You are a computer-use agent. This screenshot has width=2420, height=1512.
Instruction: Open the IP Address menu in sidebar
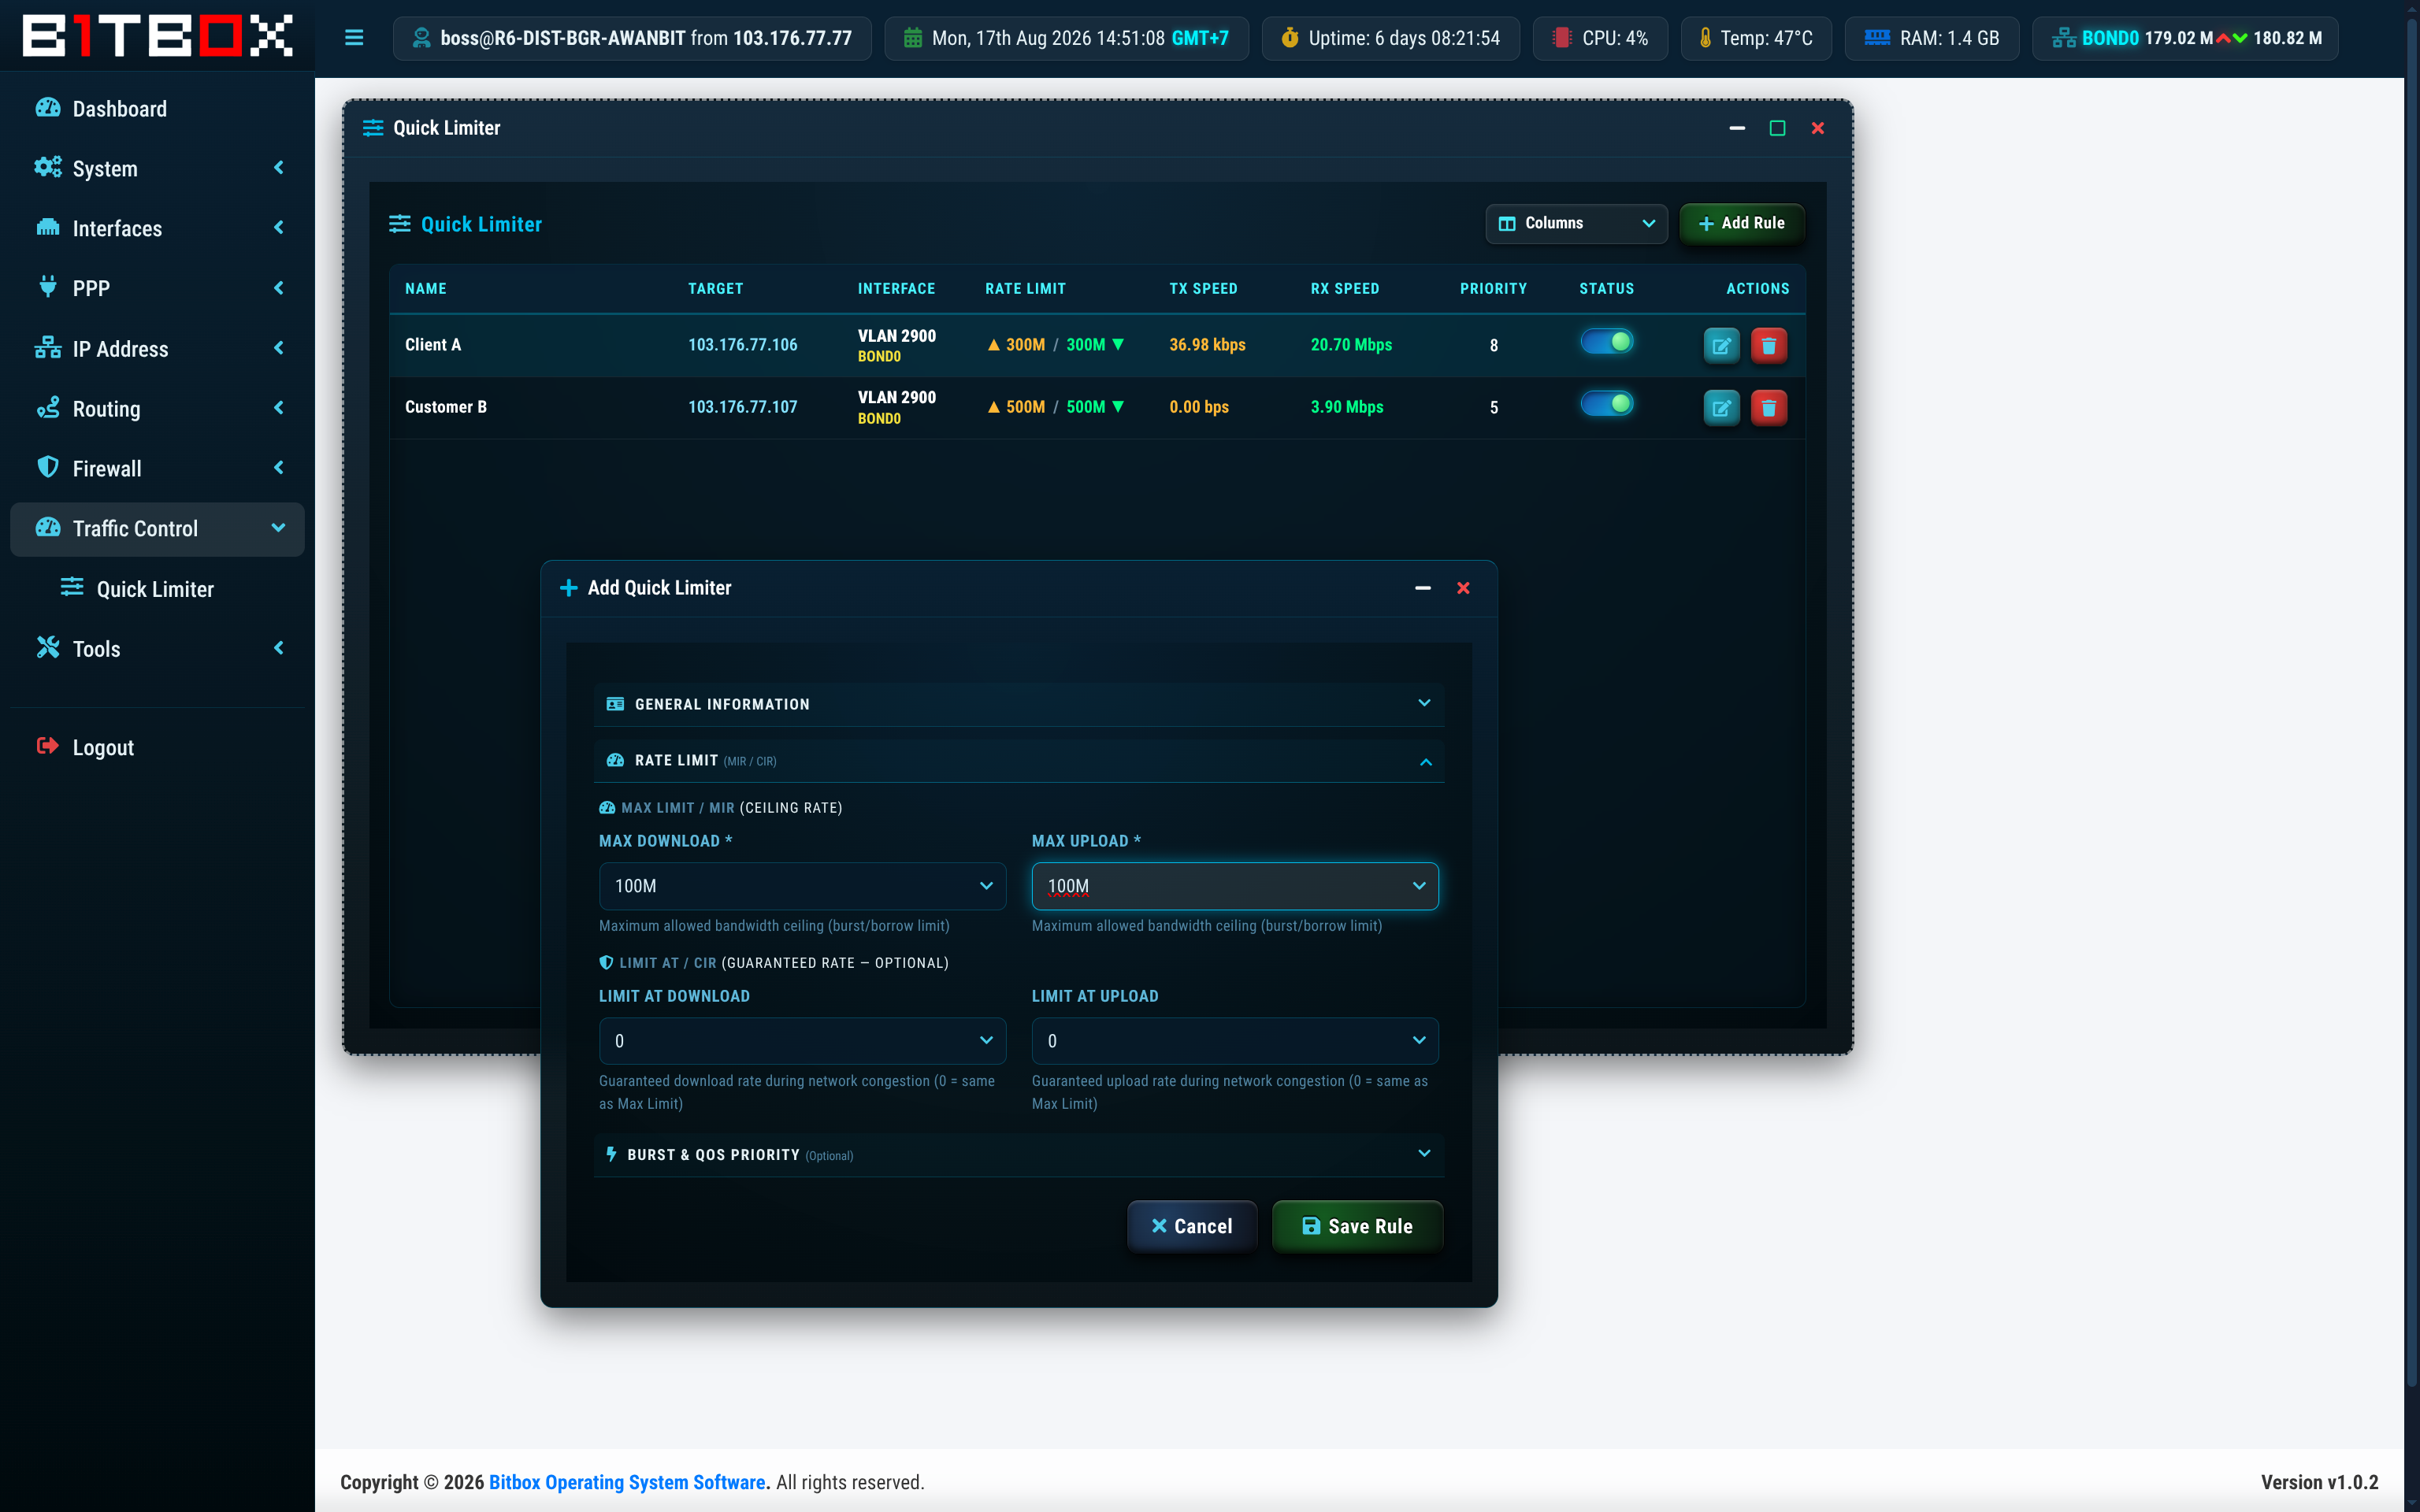tap(157, 348)
